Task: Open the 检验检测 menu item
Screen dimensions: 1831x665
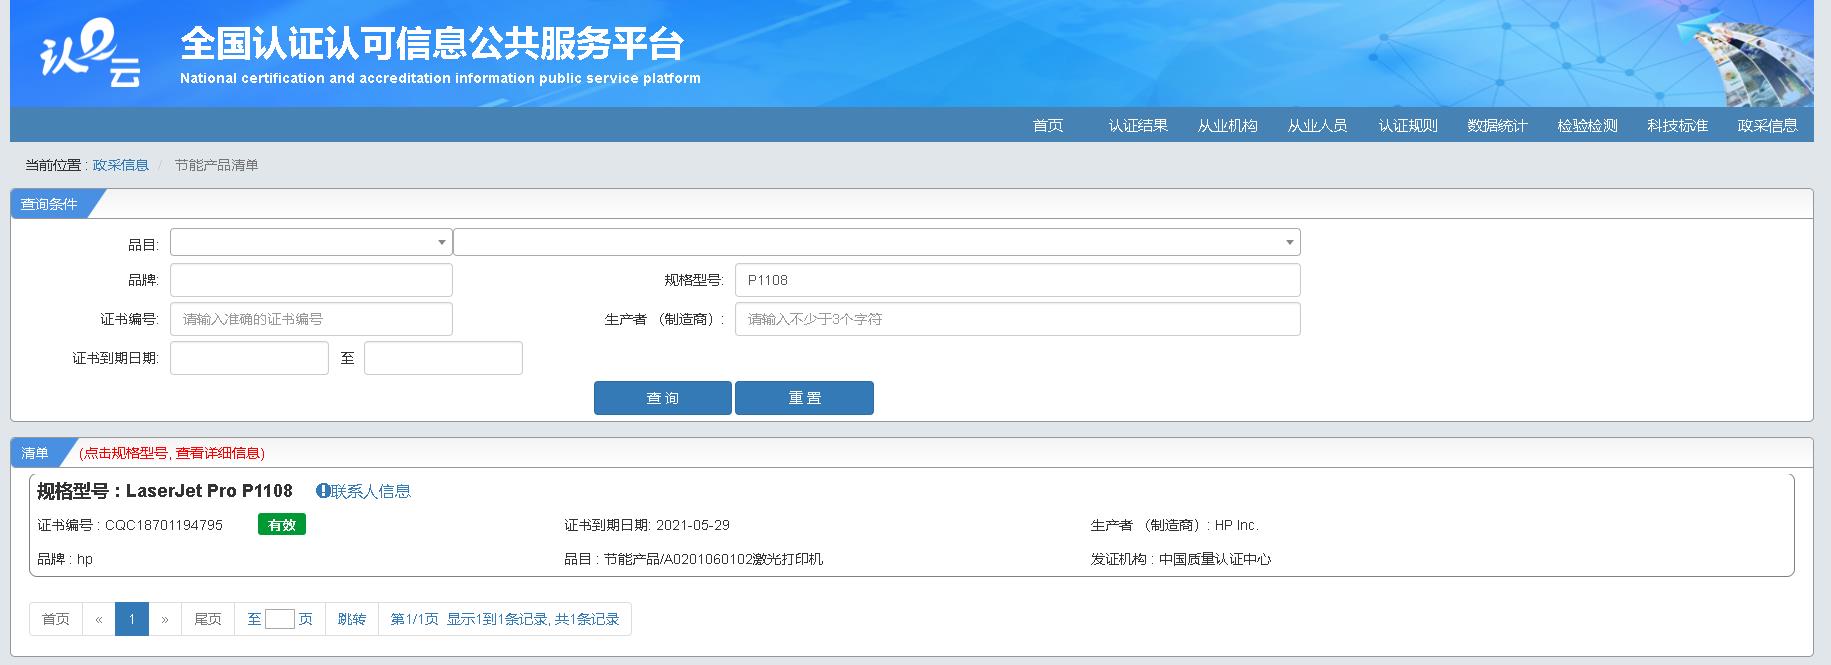Action: (x=1588, y=125)
